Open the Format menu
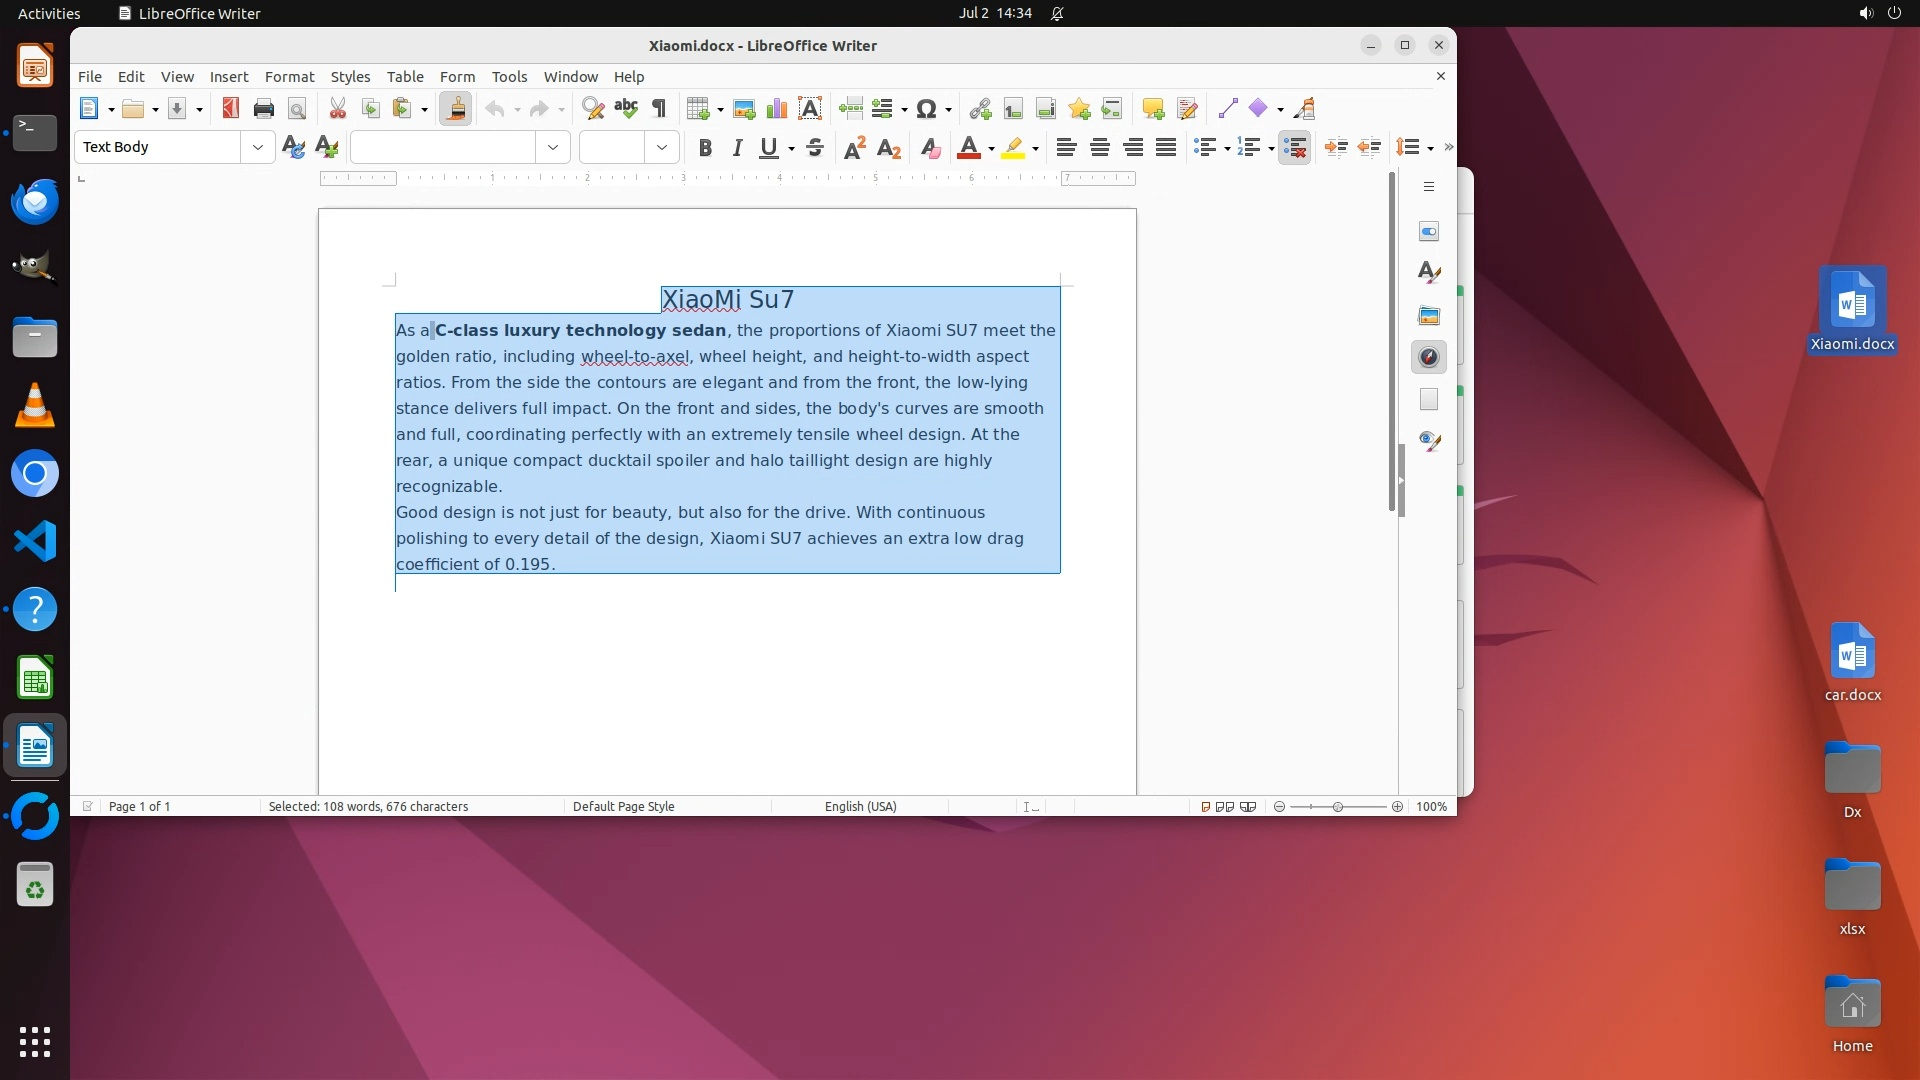The image size is (1920, 1080). coord(289,77)
